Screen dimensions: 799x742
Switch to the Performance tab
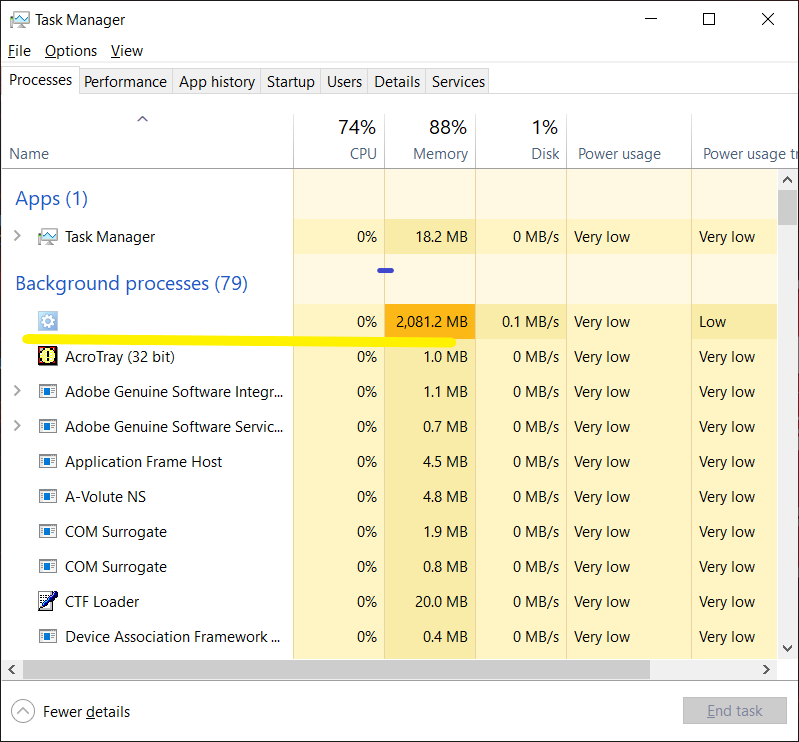125,82
